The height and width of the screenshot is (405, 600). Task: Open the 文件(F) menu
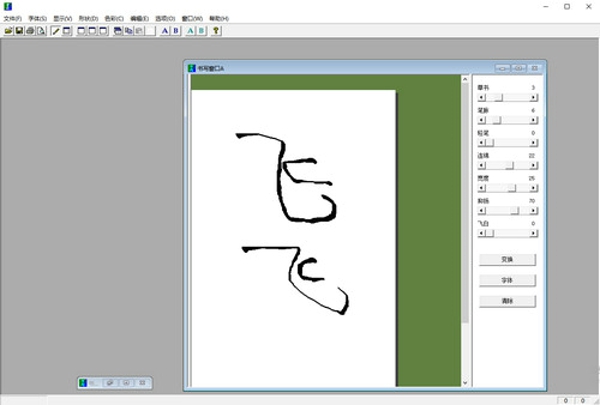(12, 18)
